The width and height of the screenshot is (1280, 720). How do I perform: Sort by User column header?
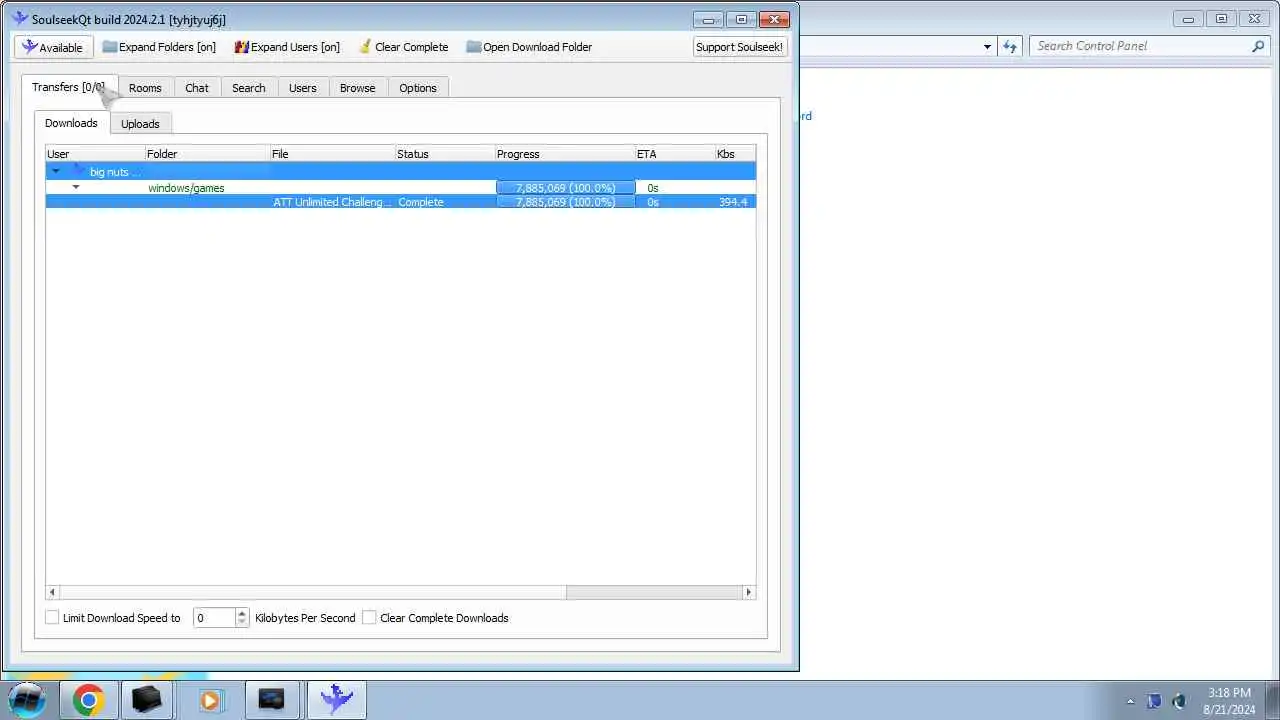click(x=96, y=154)
